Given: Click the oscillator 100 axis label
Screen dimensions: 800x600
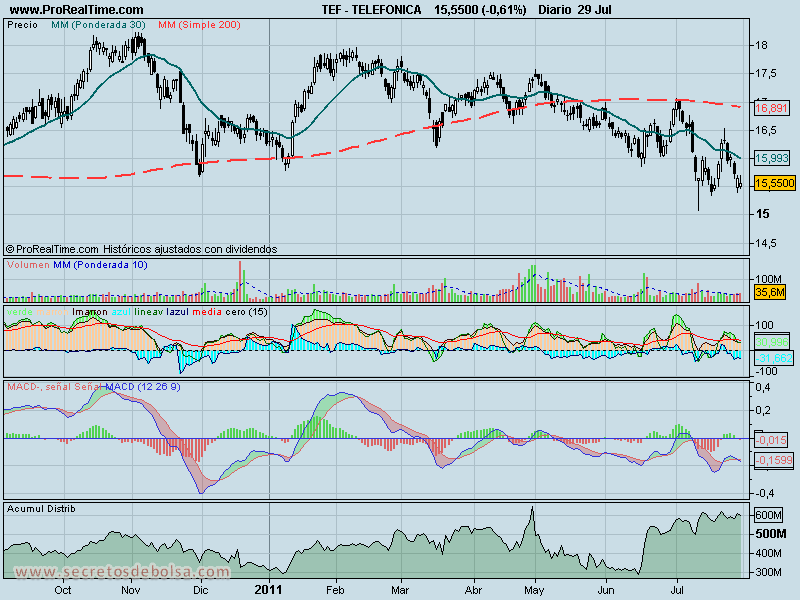Looking at the screenshot, I should pos(765,326).
